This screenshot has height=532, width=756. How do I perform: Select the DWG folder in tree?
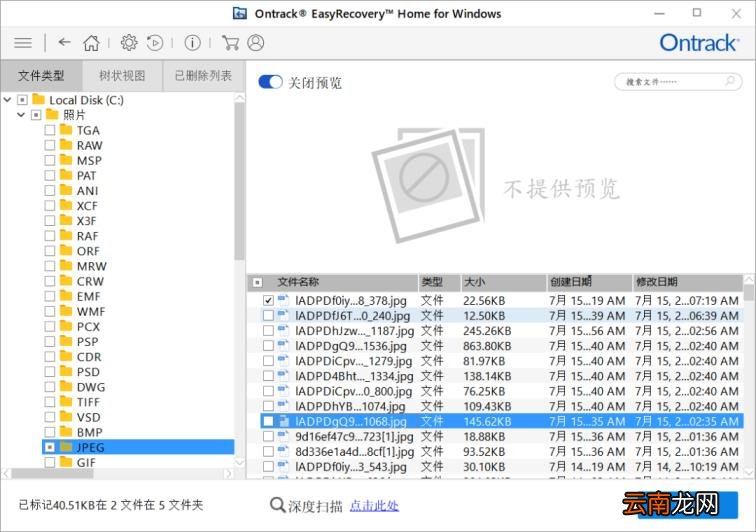(x=91, y=387)
